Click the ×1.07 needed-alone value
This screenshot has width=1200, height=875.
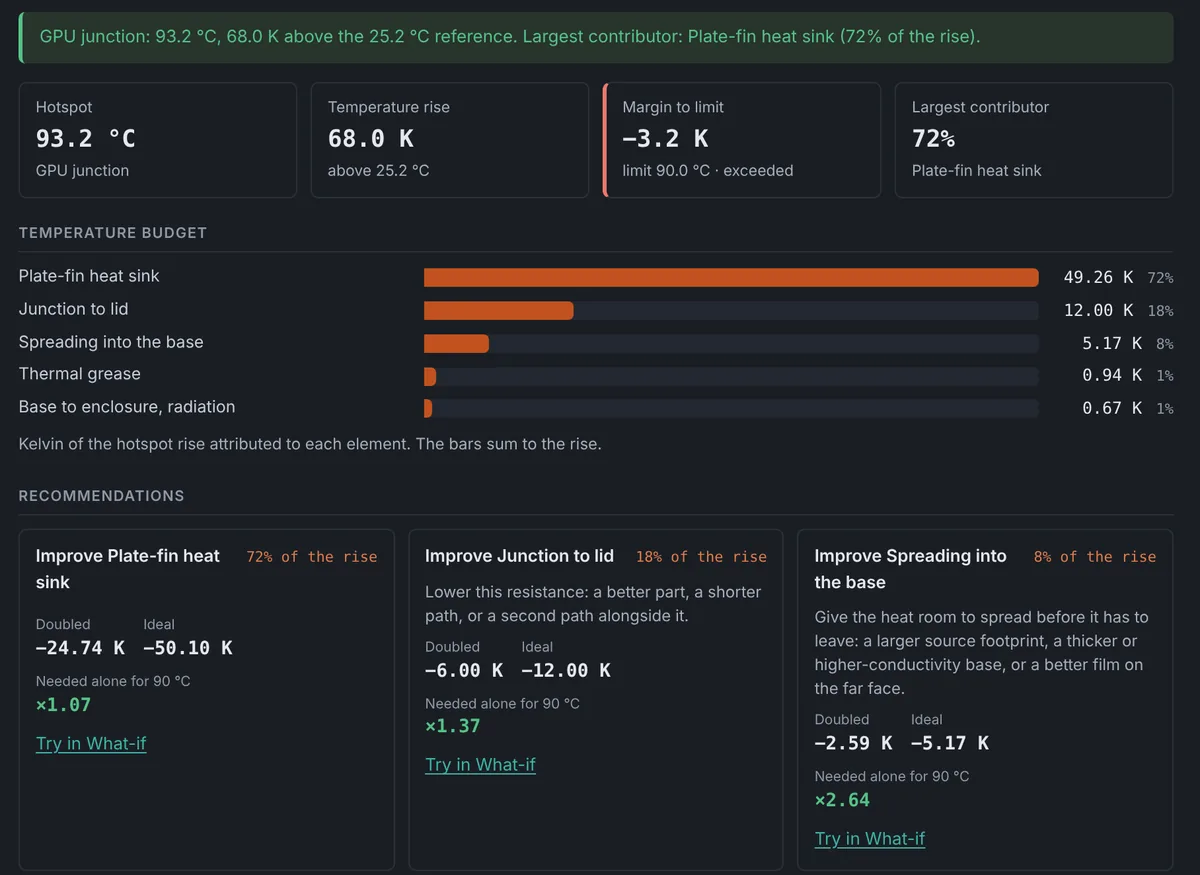pyautogui.click(x=63, y=705)
